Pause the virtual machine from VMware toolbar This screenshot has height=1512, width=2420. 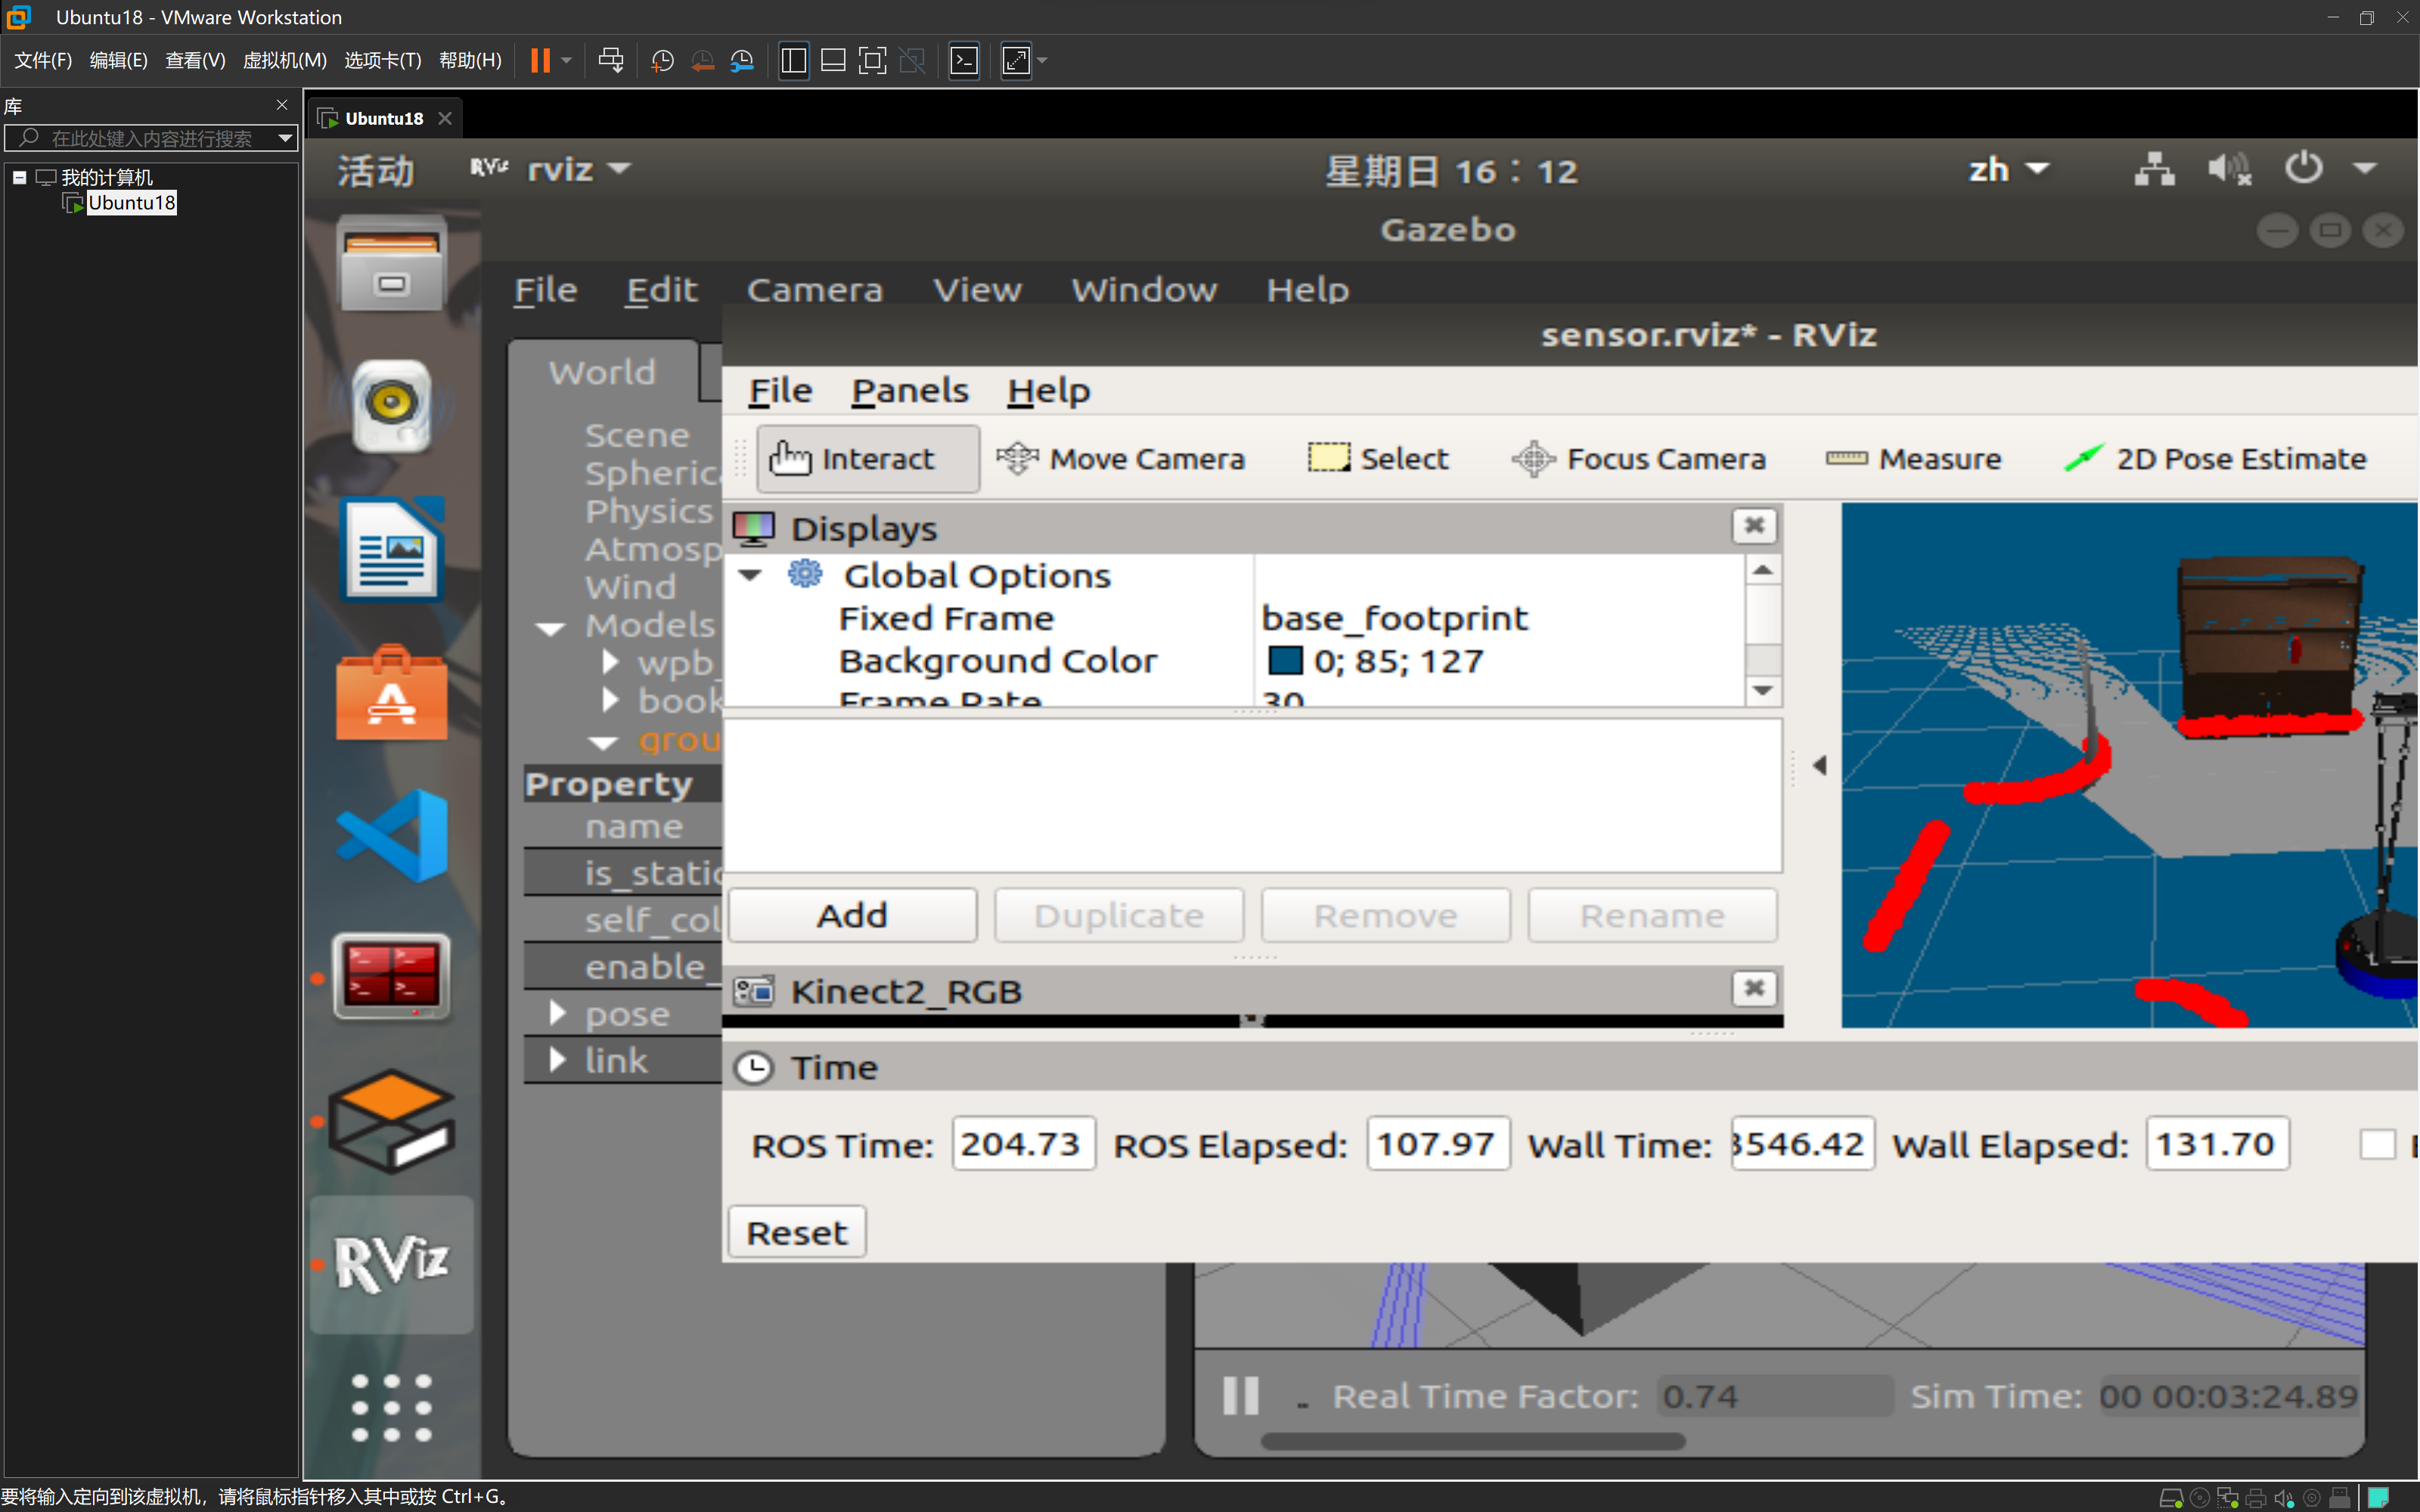point(540,60)
